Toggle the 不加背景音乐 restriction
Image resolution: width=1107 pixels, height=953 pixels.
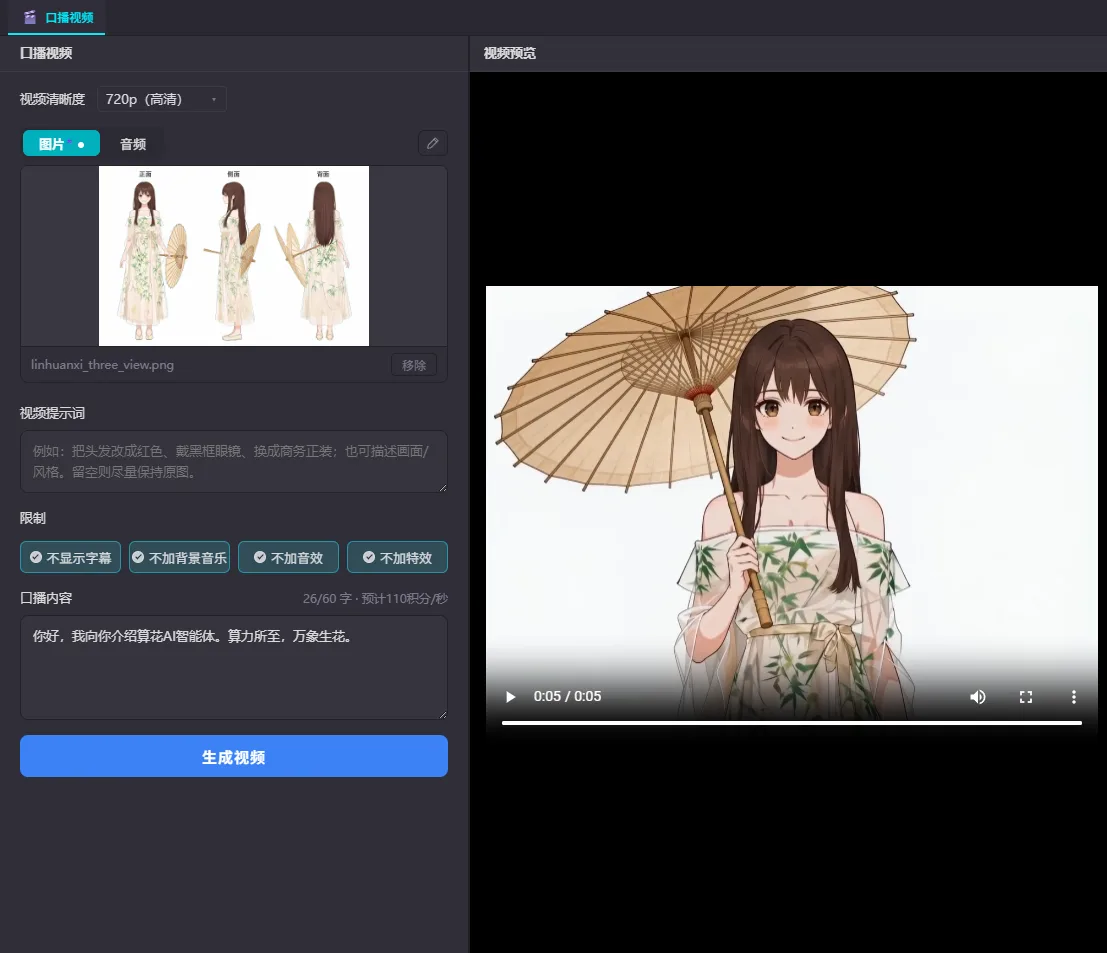point(179,558)
